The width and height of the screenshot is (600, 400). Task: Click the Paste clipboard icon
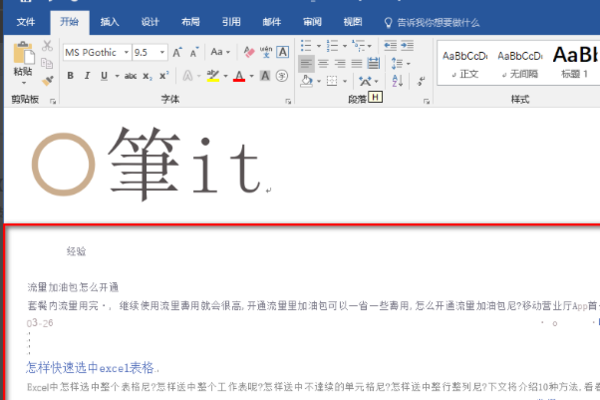click(24, 54)
